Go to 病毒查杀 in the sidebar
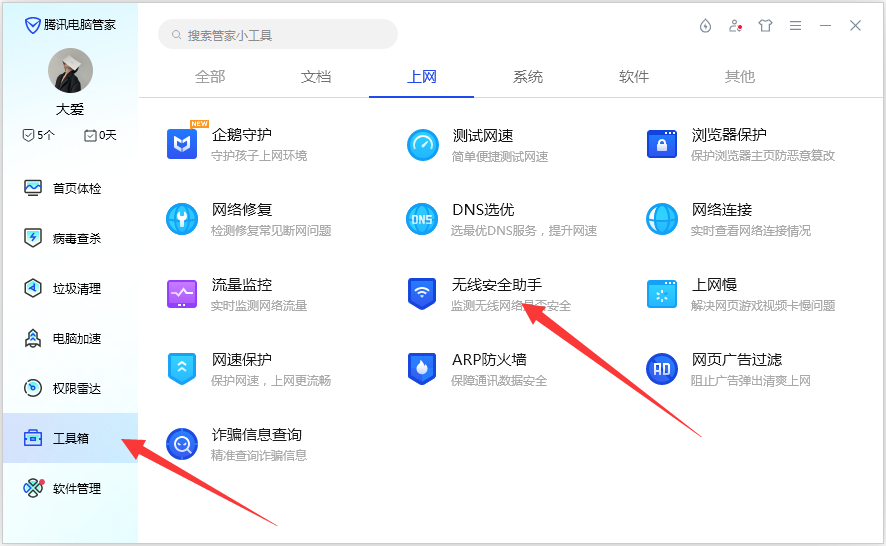This screenshot has height=546, width=886. pyautogui.click(x=71, y=239)
